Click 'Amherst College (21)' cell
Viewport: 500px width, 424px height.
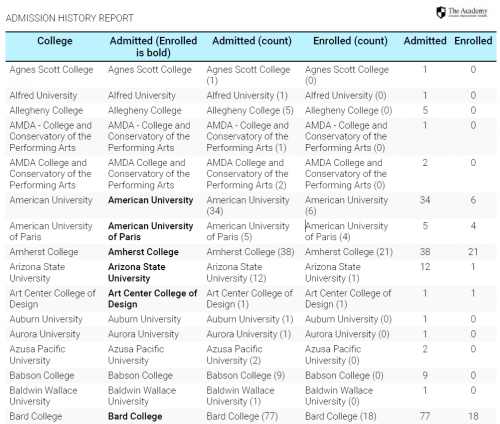click(x=349, y=252)
